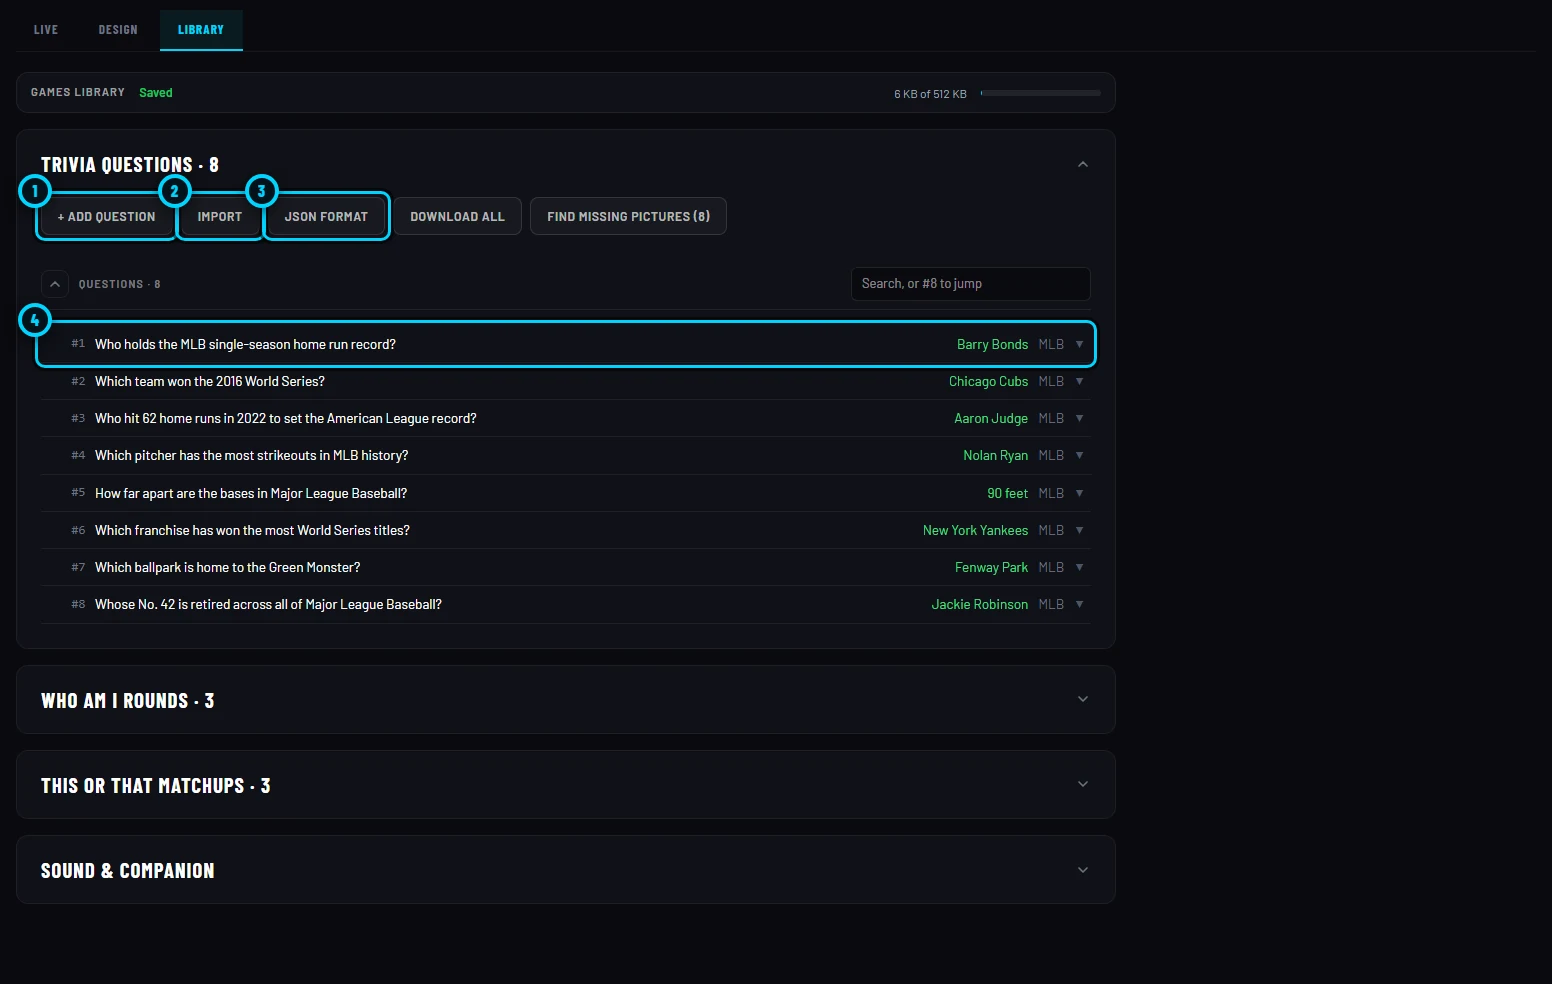Viewport: 1552px width, 984px height.
Task: Click the answer 'Fenway Park'
Action: pos(991,568)
